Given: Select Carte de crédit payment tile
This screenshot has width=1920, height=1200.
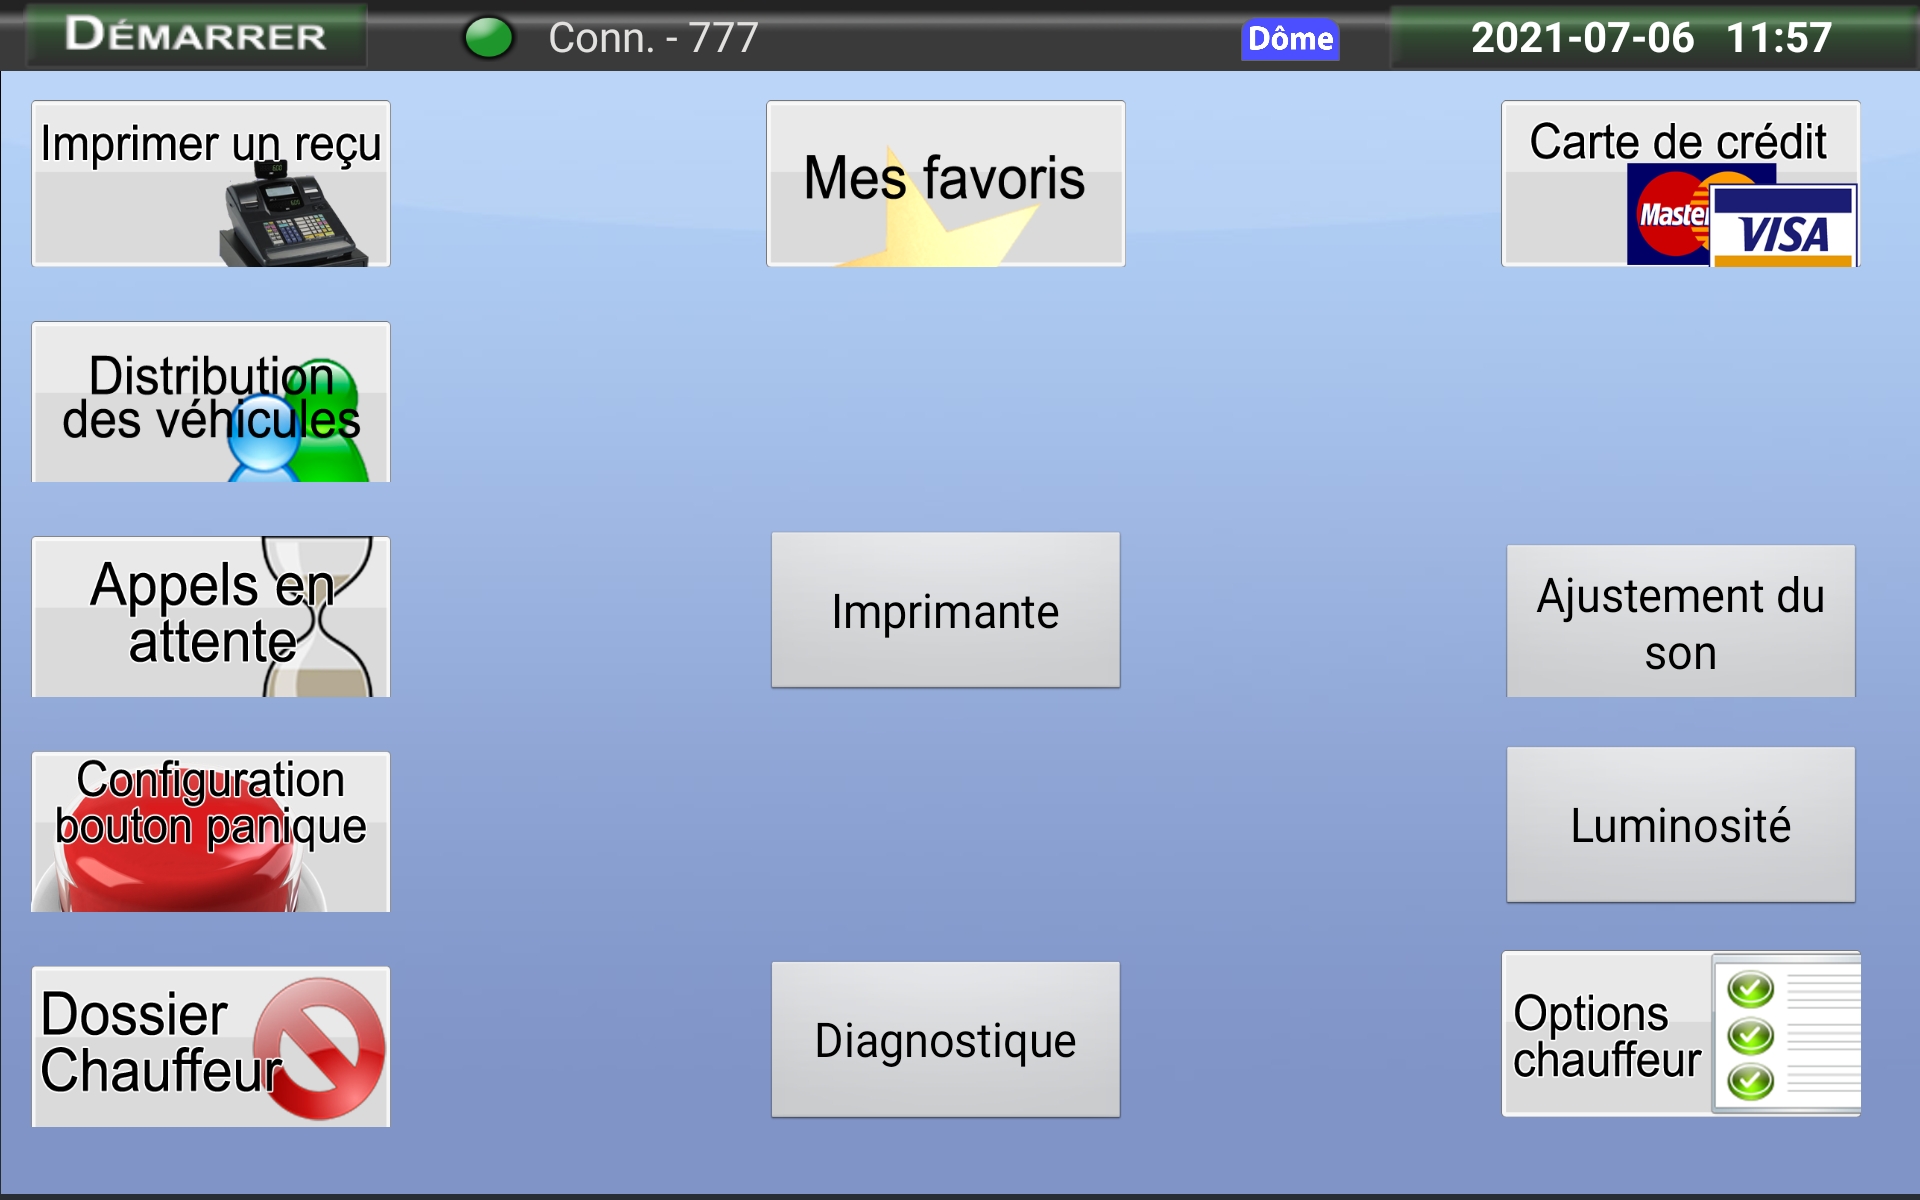Looking at the screenshot, I should click(x=1681, y=184).
